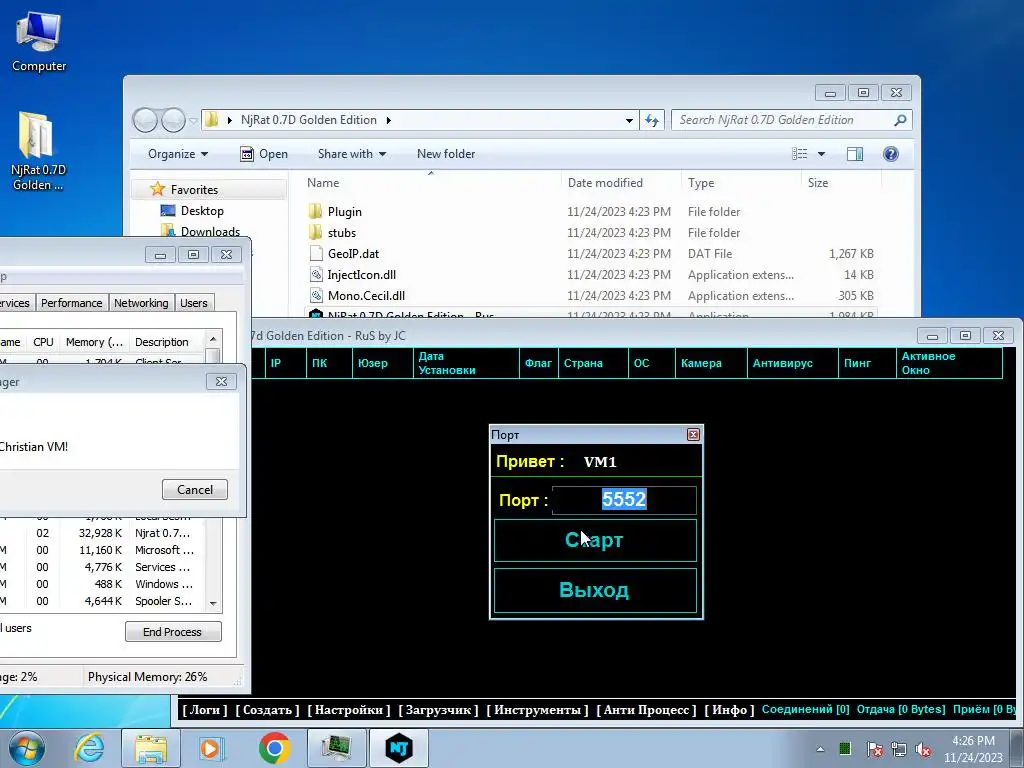Expand the address bar history dropdown
Screen dimensions: 1024x768
pos(629,120)
